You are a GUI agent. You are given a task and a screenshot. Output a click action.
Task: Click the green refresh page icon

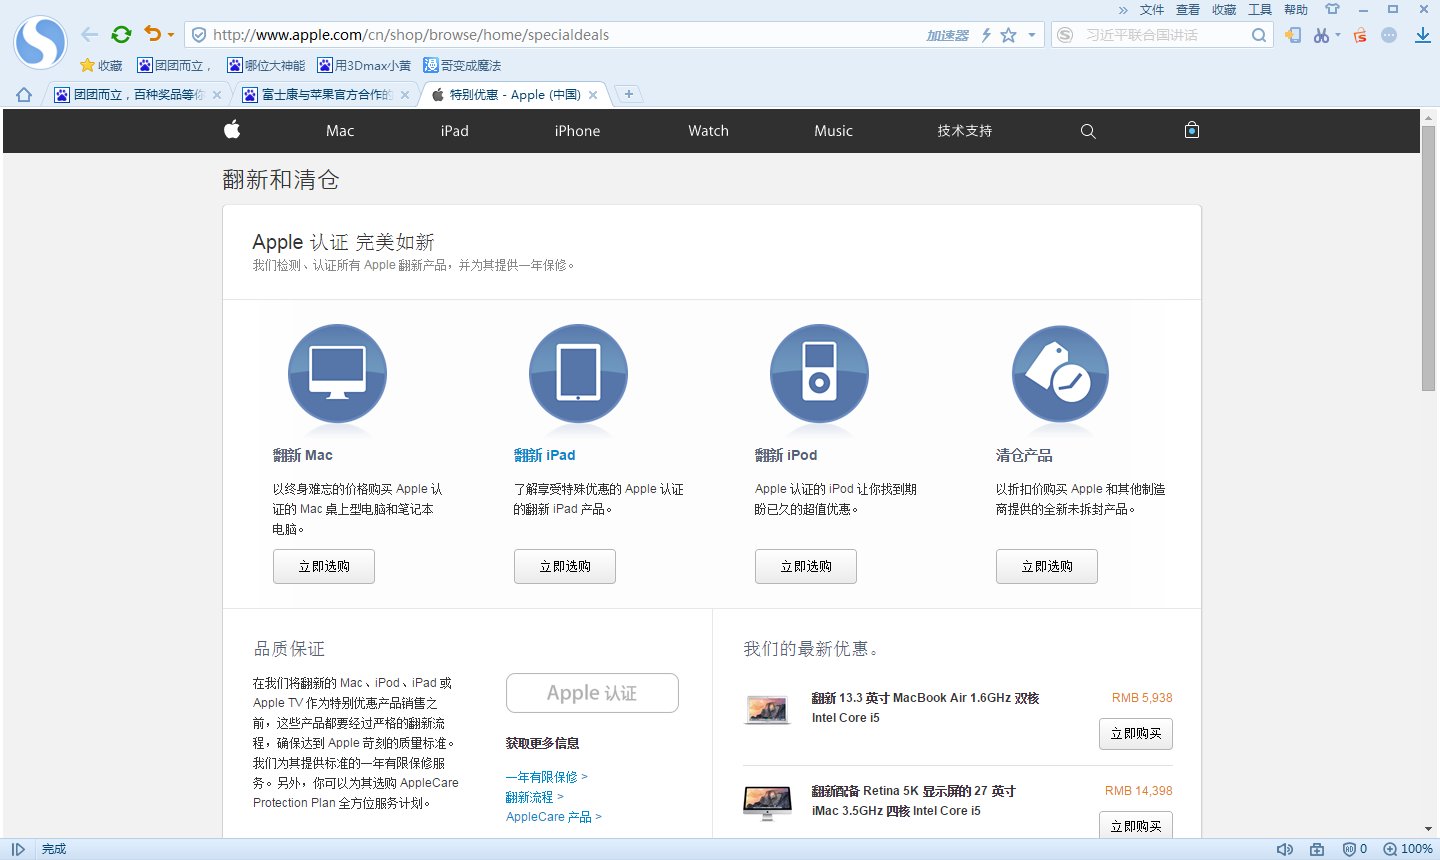point(121,35)
